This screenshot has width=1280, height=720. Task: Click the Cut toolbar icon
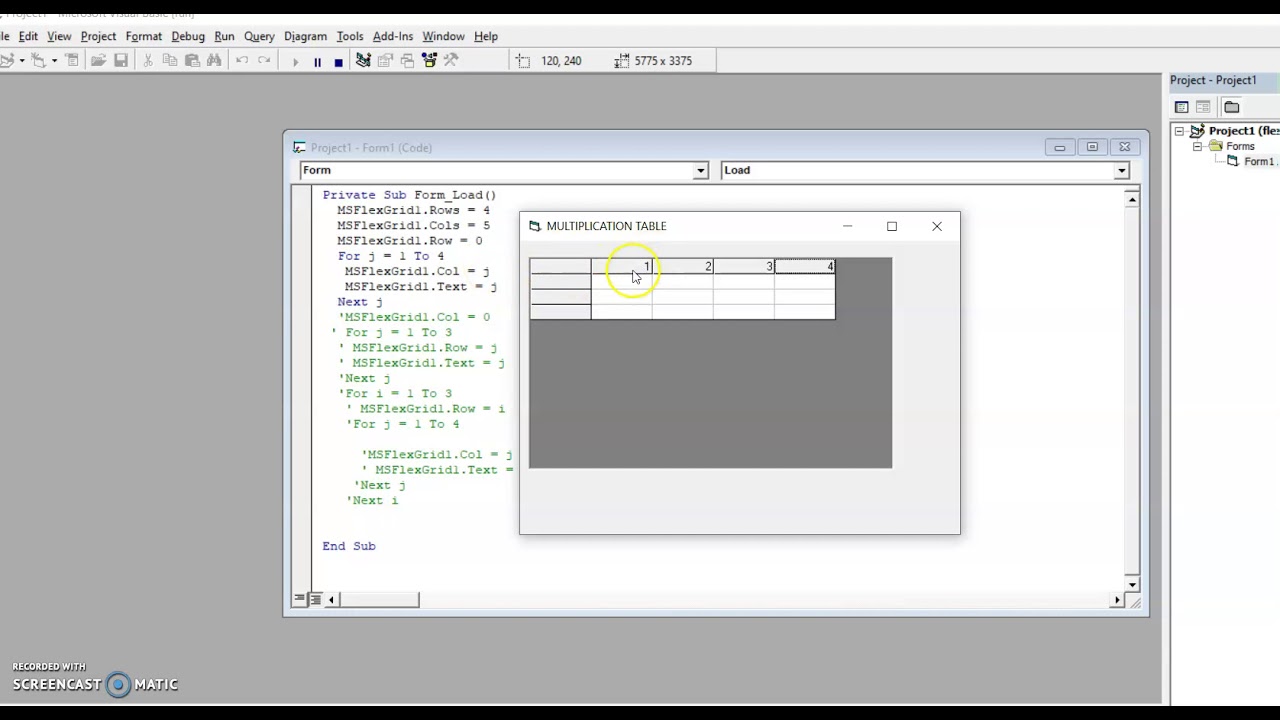point(148,61)
